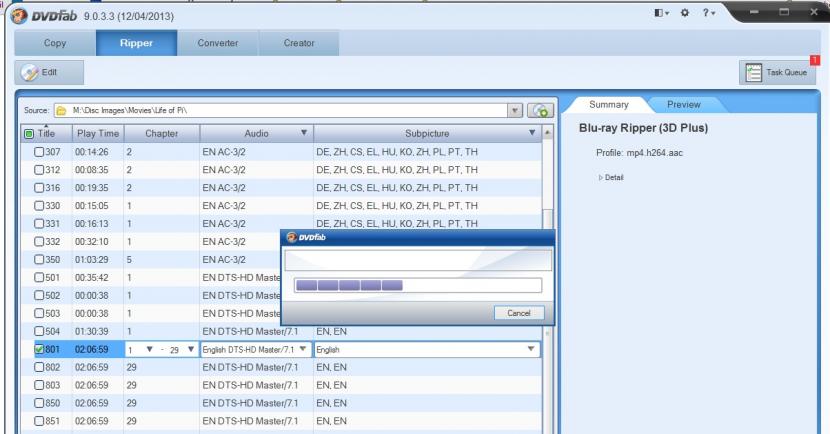This screenshot has height=434, width=830.
Task: Maximize the DVDFab window
Action: pos(784,12)
